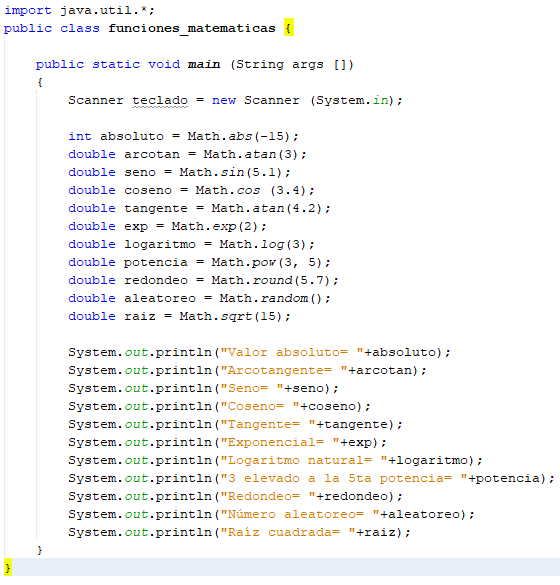Click the string "Redondeo= "

[268, 496]
